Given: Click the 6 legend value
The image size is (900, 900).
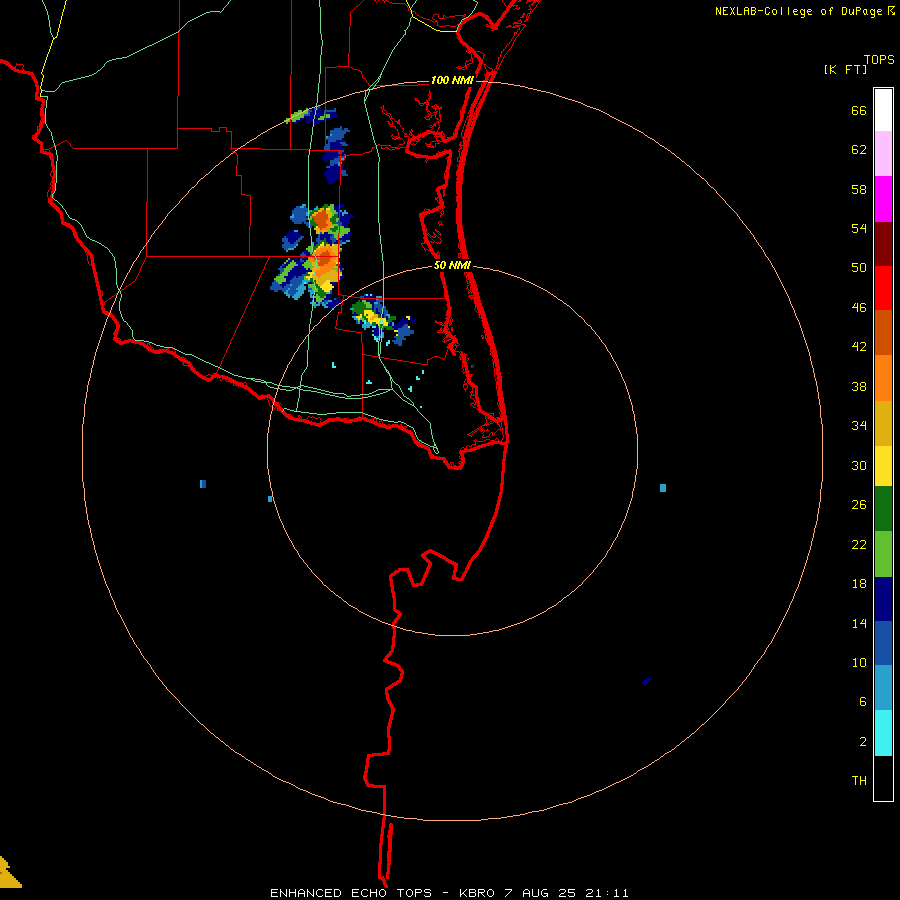Looking at the screenshot, I should click(x=863, y=701).
